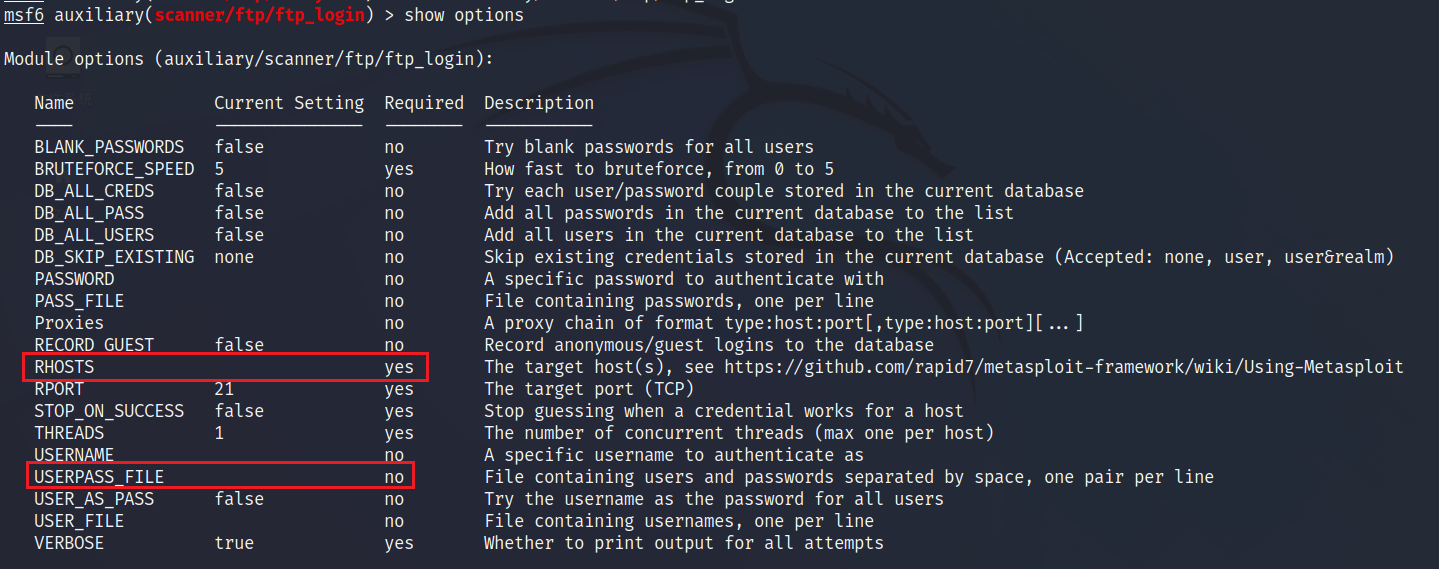The width and height of the screenshot is (1439, 569).
Task: Click the Required column header
Action: [424, 103]
